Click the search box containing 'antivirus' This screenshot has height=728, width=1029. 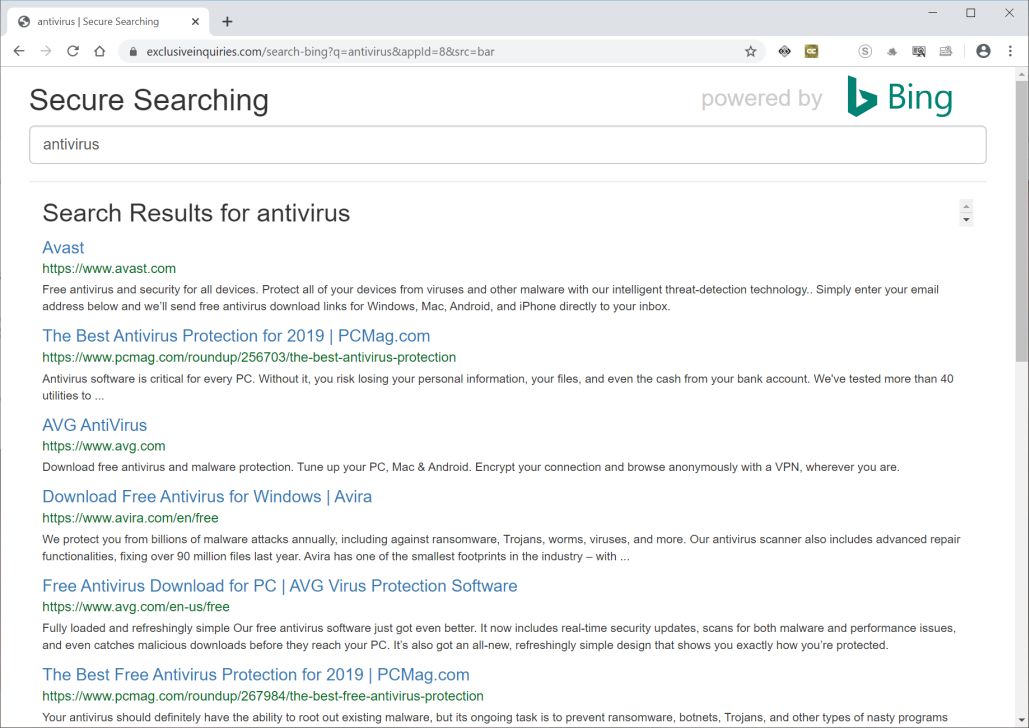(507, 144)
